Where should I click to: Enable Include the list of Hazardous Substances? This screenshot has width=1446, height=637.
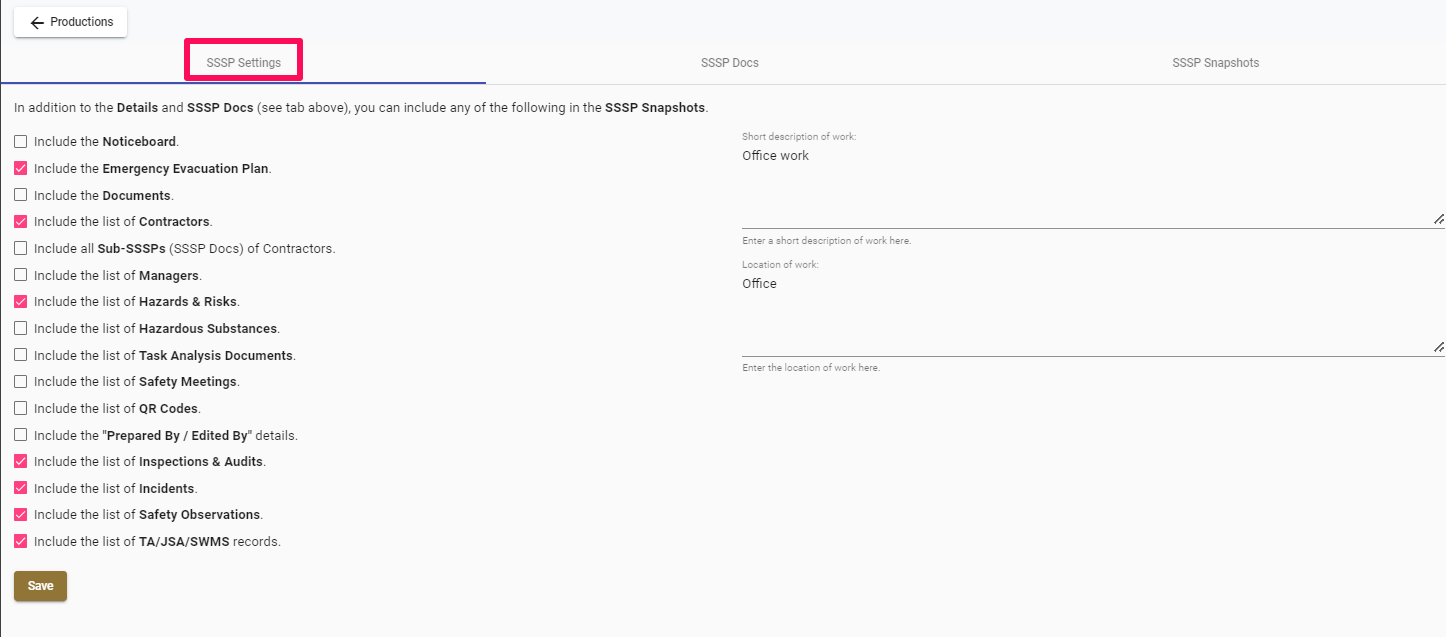click(20, 328)
